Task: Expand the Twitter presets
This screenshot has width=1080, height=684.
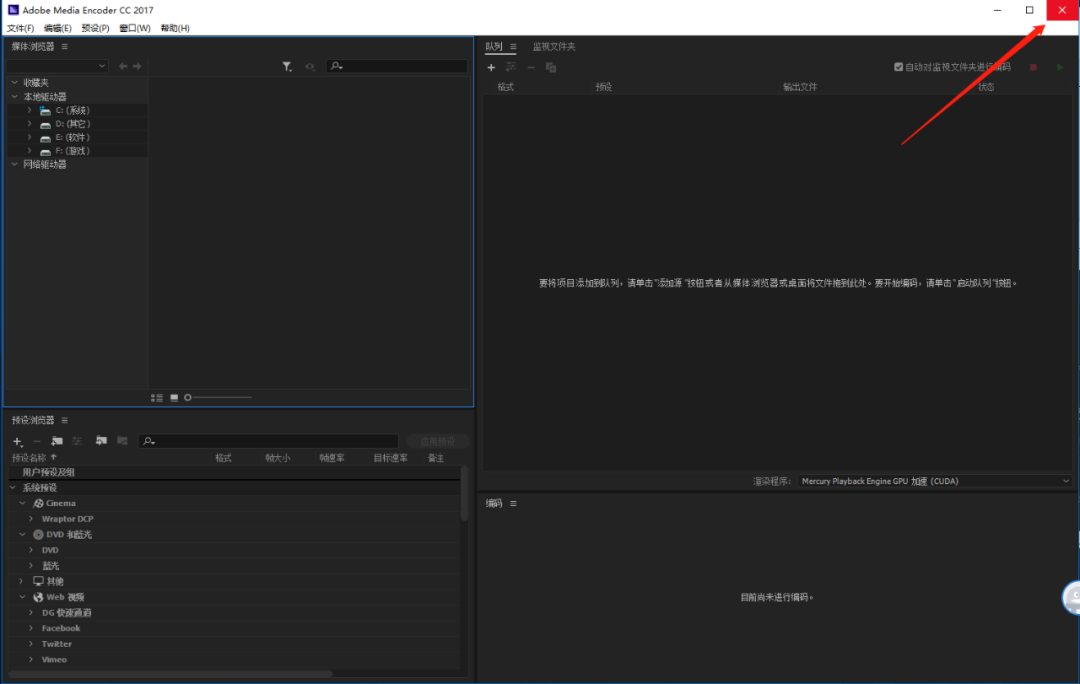Action: click(x=31, y=644)
